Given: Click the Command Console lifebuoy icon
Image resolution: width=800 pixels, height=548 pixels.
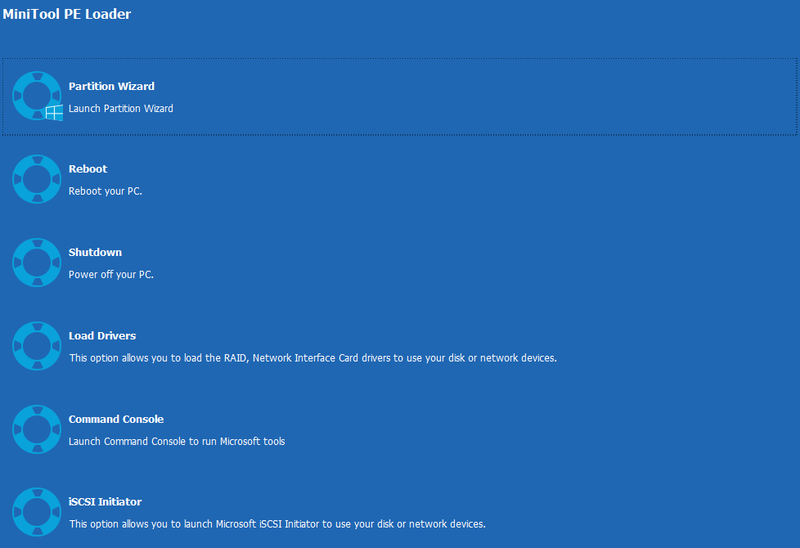Looking at the screenshot, I should point(37,429).
